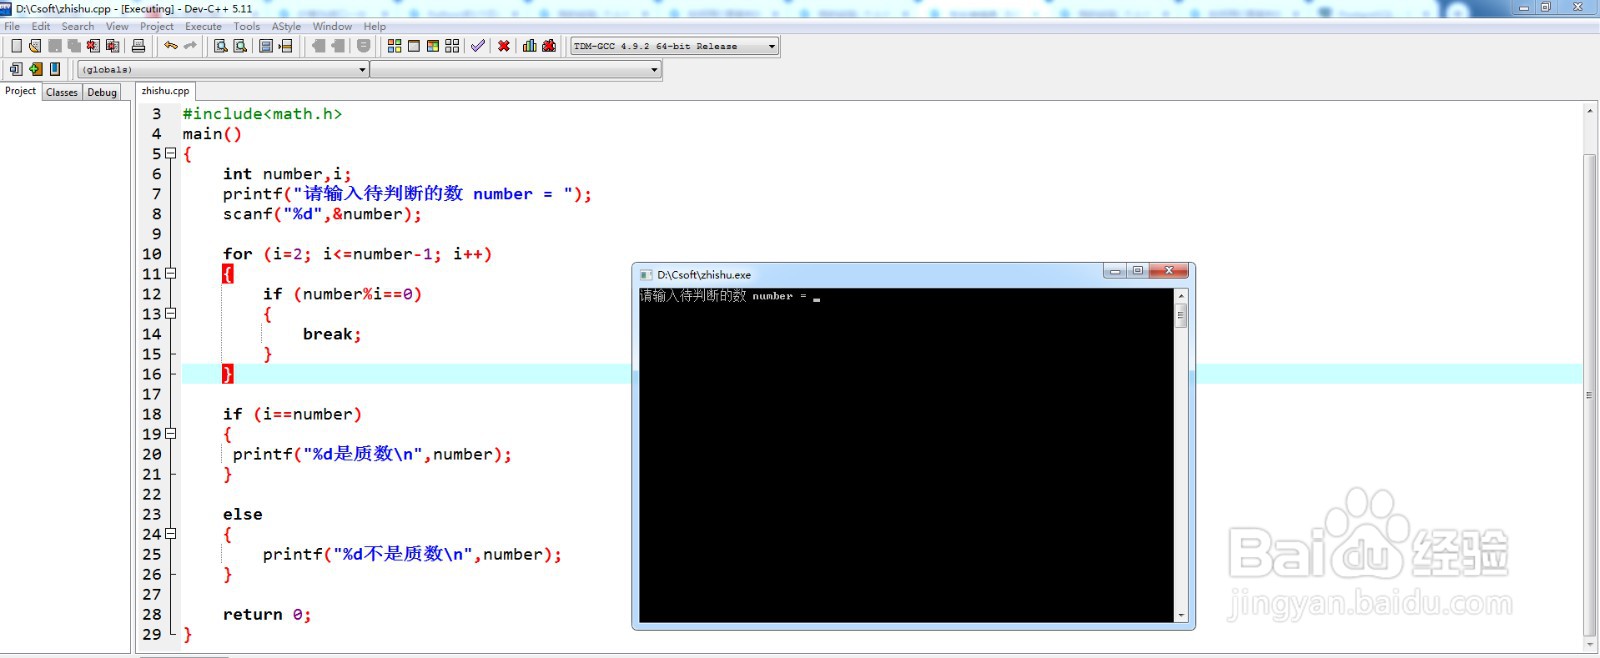Click the Open file icon
The image size is (1600, 658).
click(x=35, y=46)
